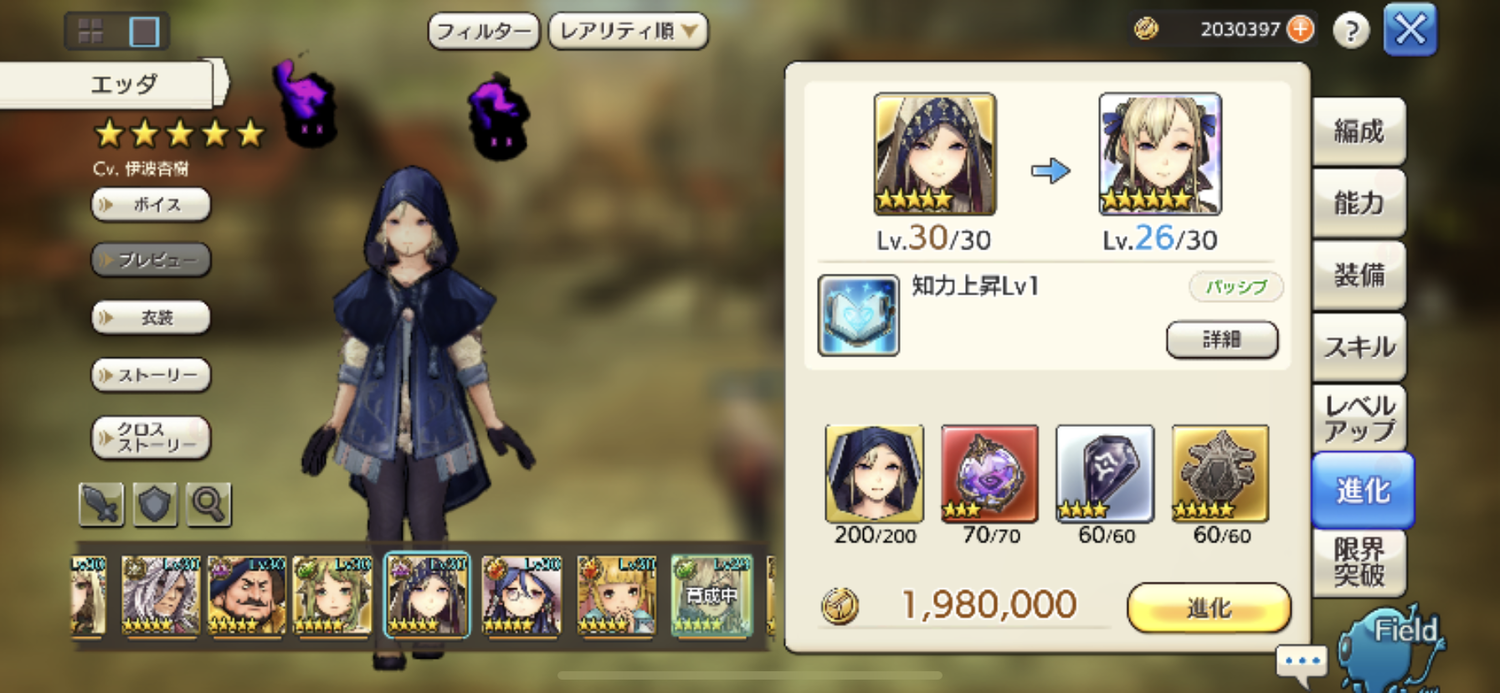
Task: Click the sword weapon icon
Action: (x=101, y=504)
